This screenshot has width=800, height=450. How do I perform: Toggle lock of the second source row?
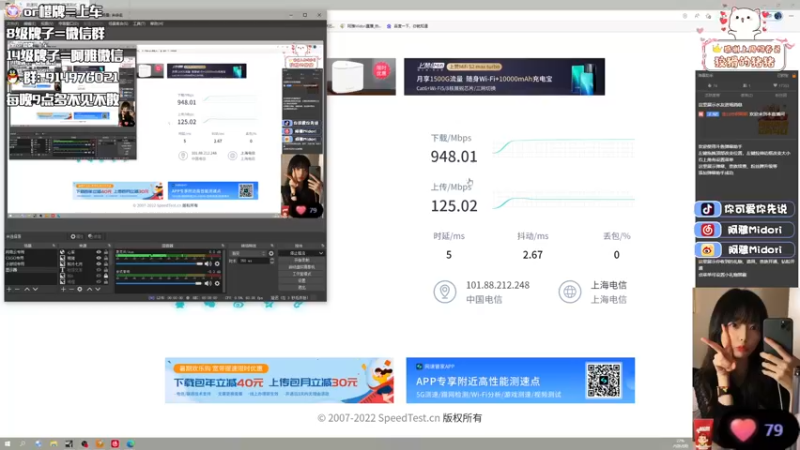pos(106,258)
